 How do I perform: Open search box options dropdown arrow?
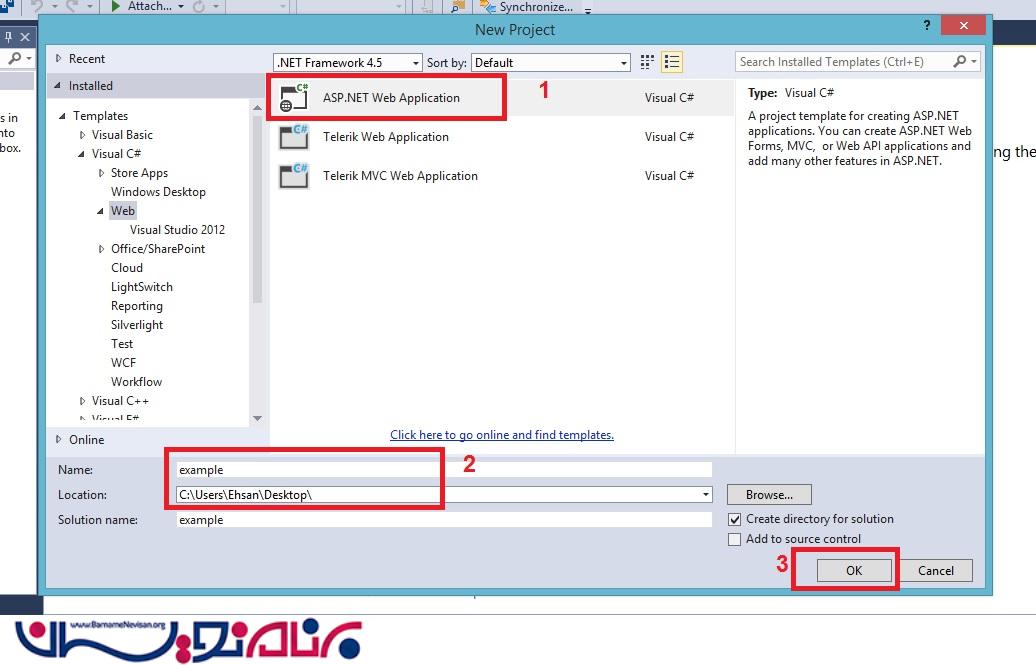(973, 61)
